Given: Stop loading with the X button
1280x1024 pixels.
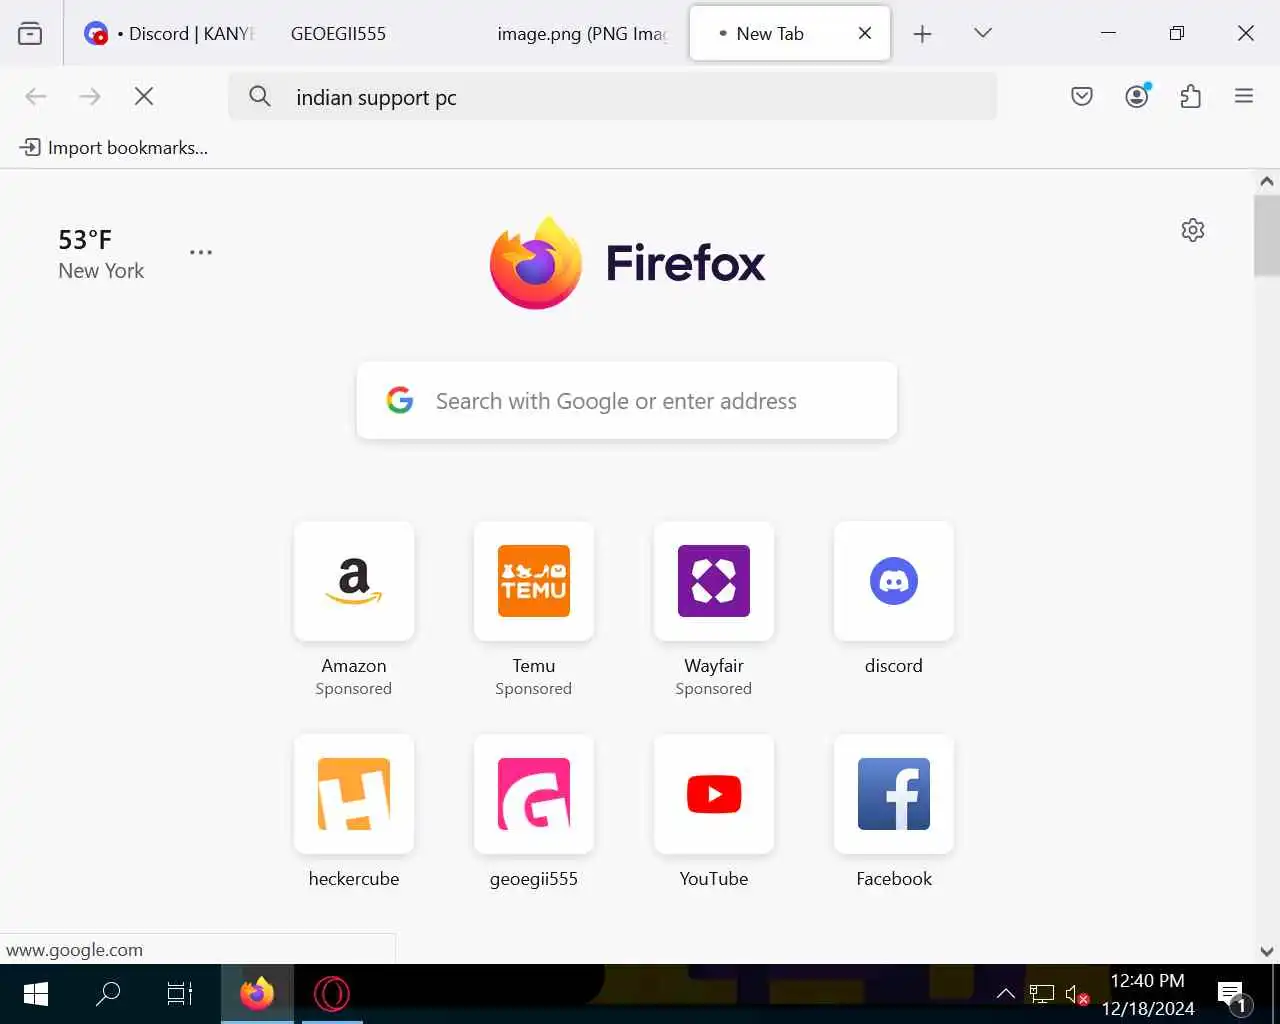Looking at the screenshot, I should 144,96.
